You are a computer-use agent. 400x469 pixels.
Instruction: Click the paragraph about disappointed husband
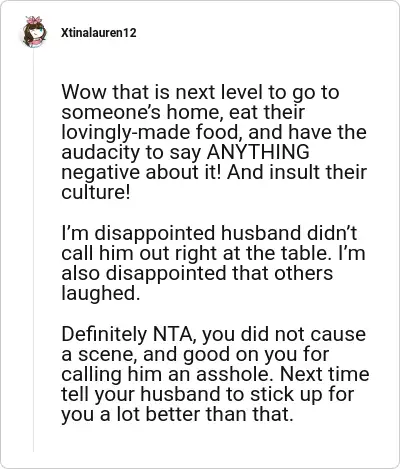[213, 263]
